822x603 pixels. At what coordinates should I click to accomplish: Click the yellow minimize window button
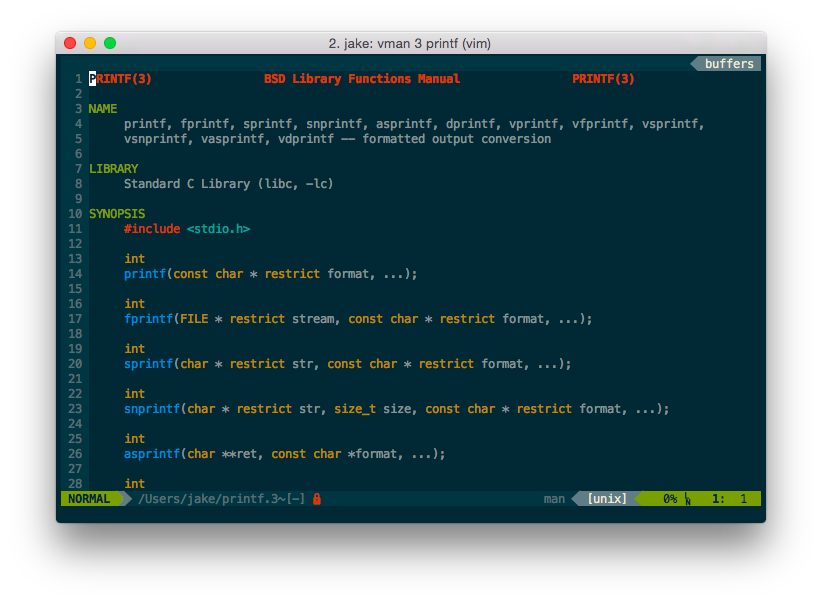point(90,43)
